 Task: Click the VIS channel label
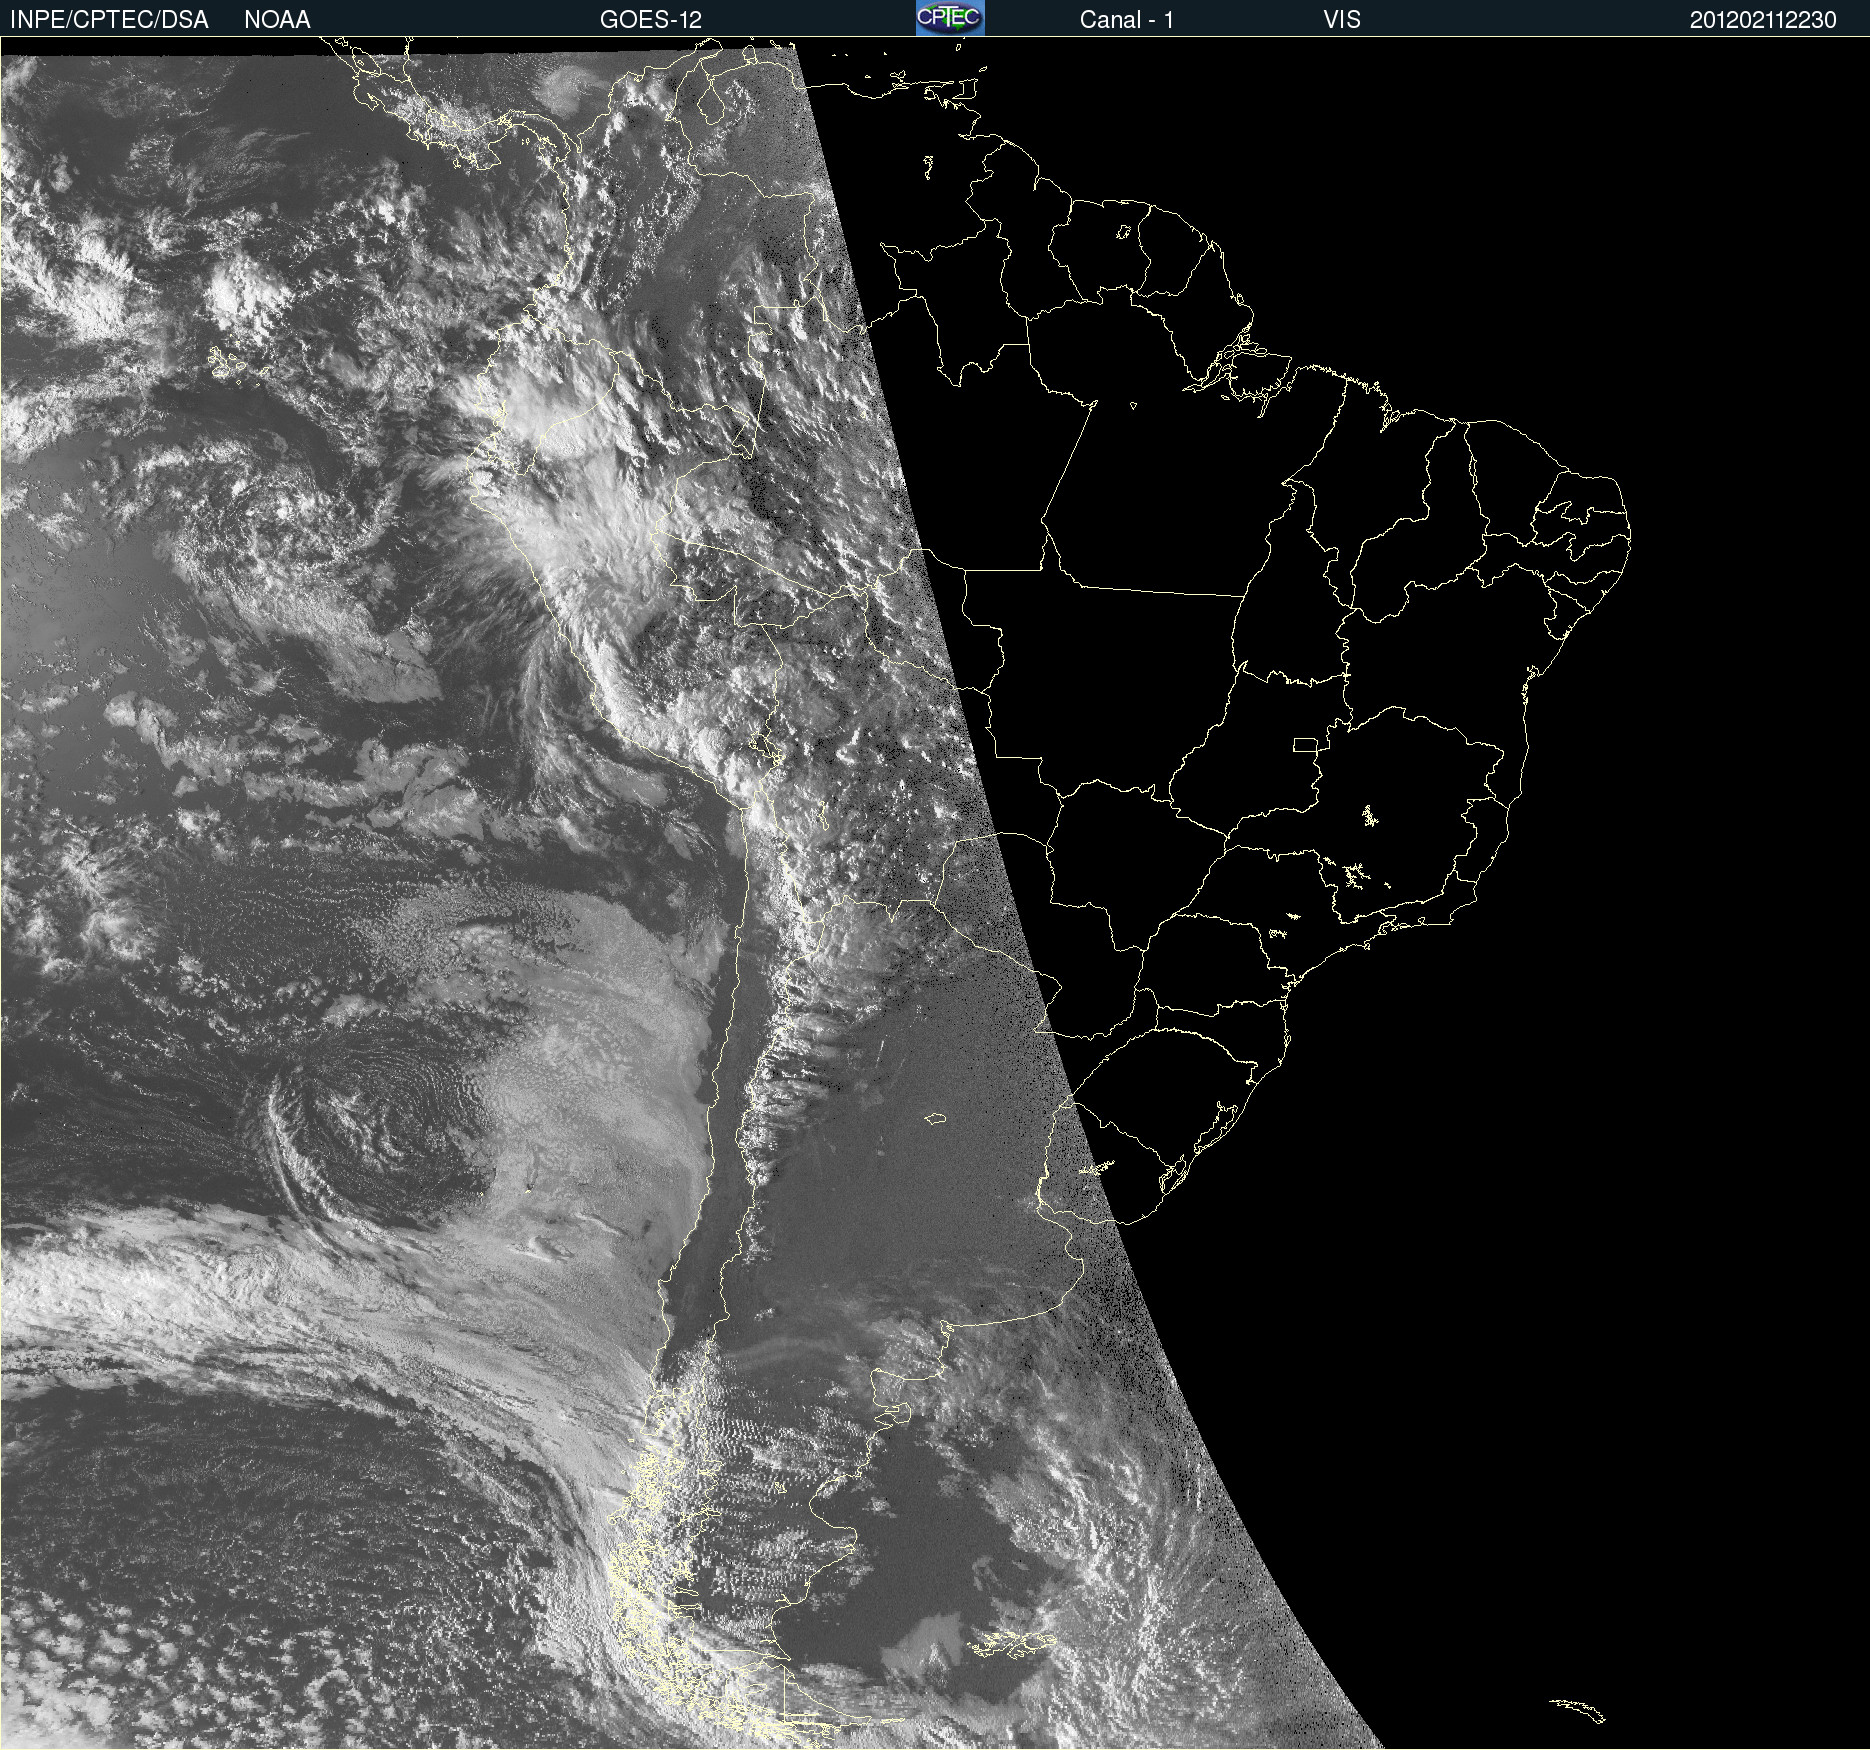tap(1341, 20)
